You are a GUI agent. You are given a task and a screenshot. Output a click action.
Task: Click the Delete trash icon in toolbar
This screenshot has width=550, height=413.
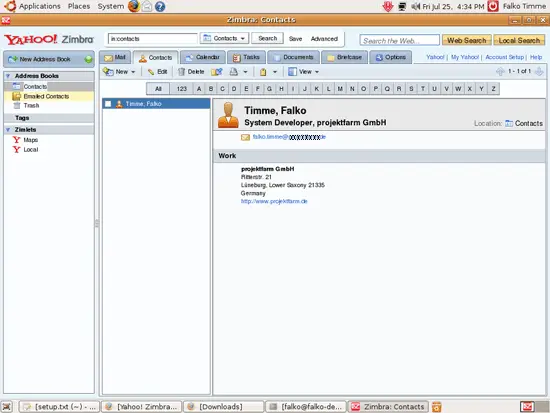pos(181,72)
